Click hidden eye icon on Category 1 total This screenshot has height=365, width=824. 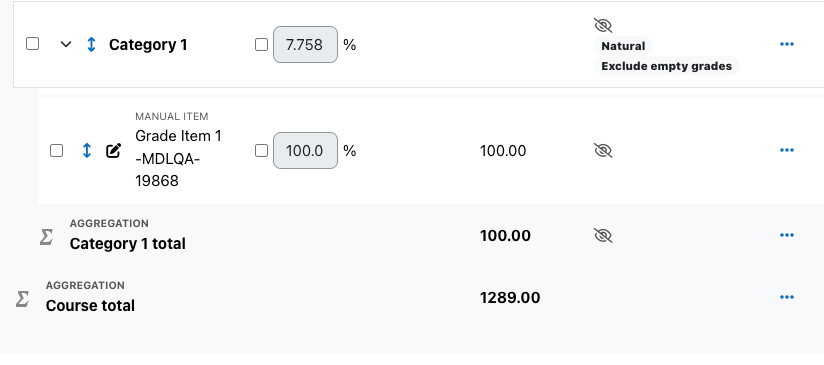(x=603, y=235)
